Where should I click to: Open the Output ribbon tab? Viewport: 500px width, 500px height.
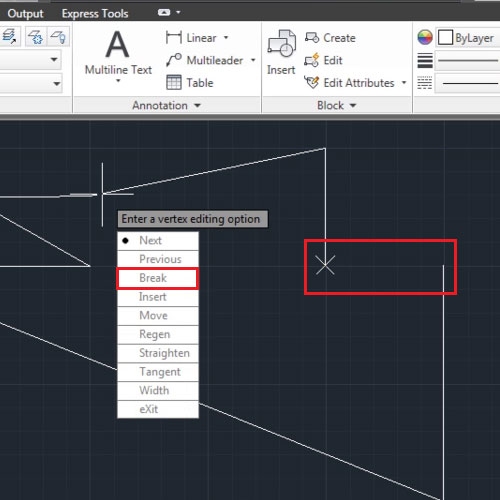click(x=25, y=14)
